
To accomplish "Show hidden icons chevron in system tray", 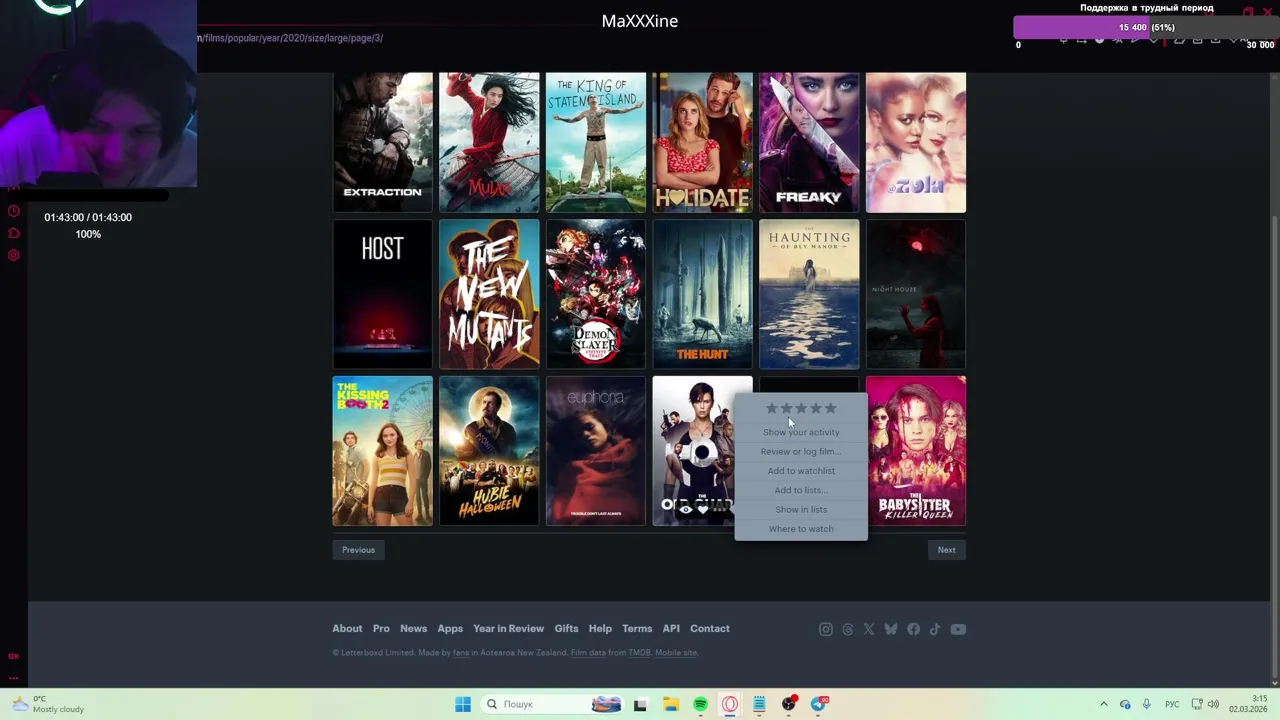I will pos(1104,704).
